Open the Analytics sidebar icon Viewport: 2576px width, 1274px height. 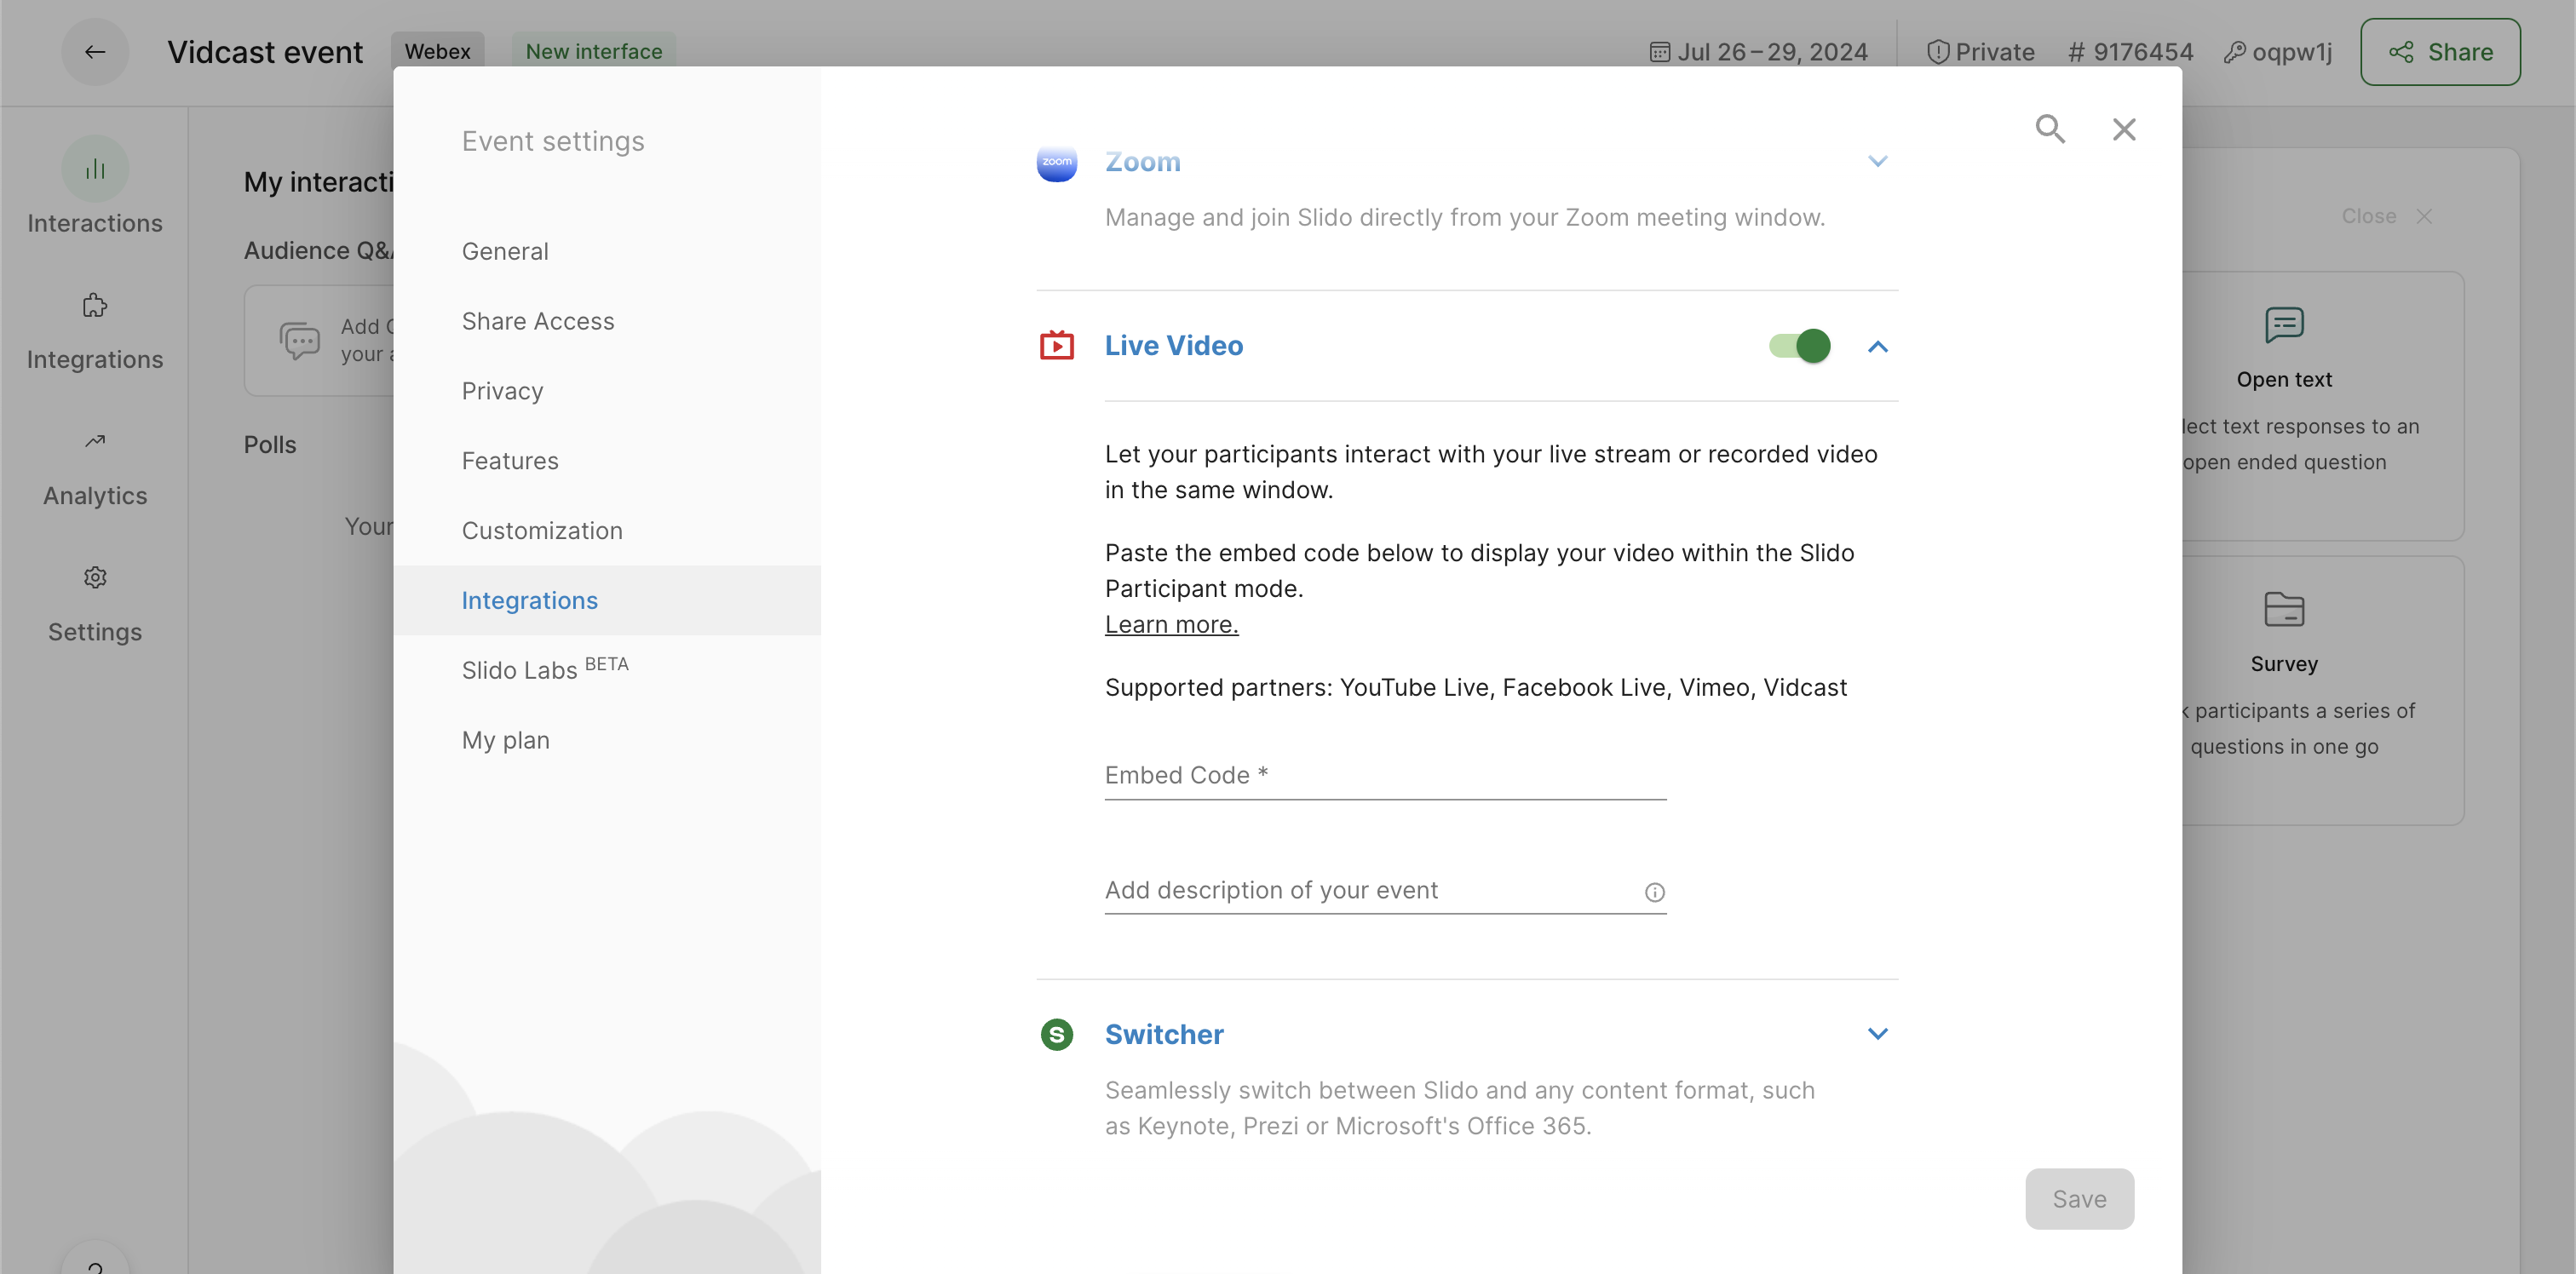pyautogui.click(x=95, y=442)
